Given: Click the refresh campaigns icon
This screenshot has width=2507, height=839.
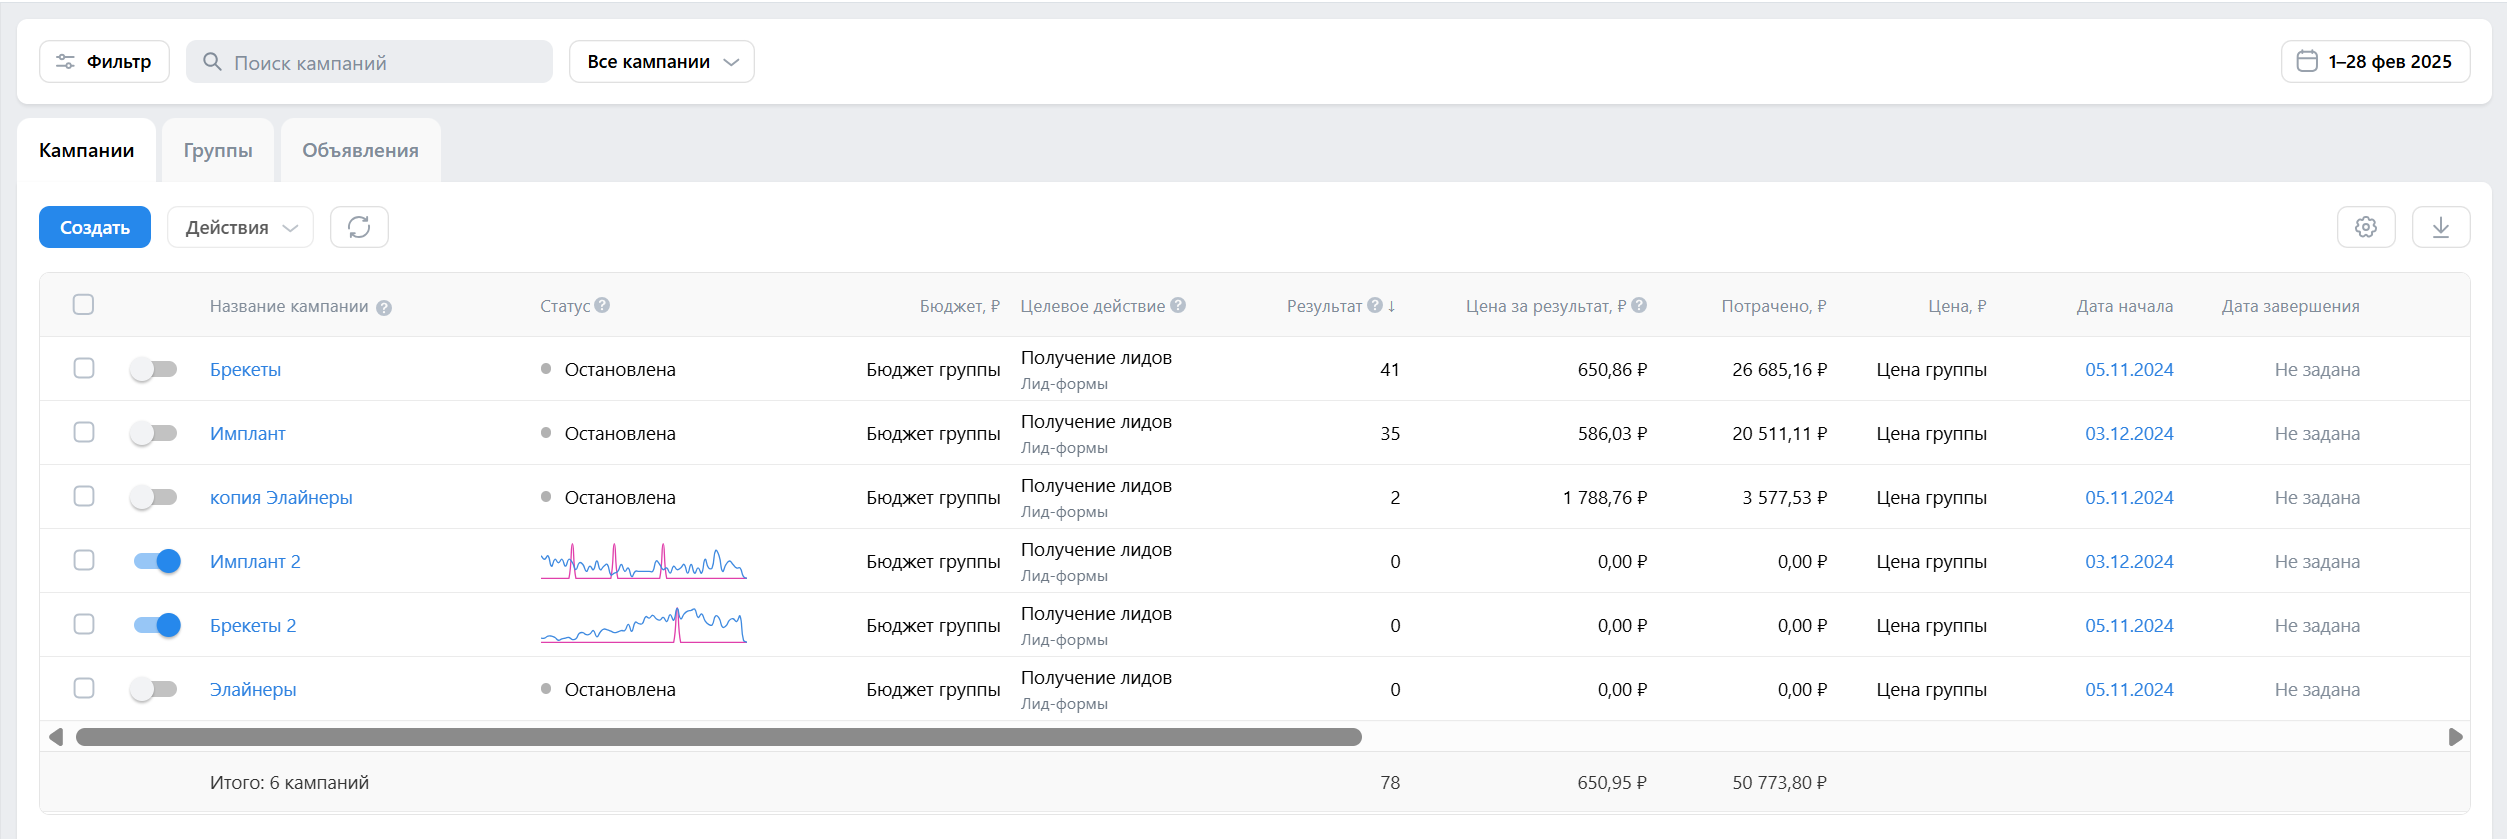Looking at the screenshot, I should (359, 227).
